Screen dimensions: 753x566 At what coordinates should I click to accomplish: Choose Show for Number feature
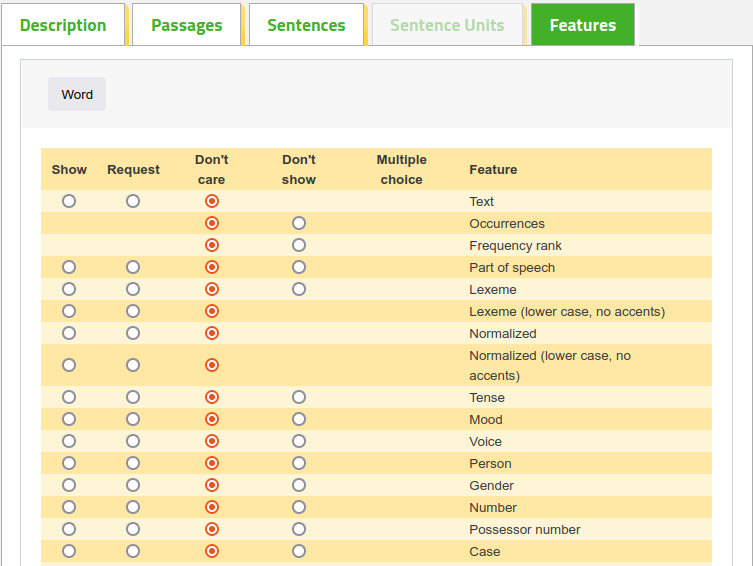click(69, 507)
